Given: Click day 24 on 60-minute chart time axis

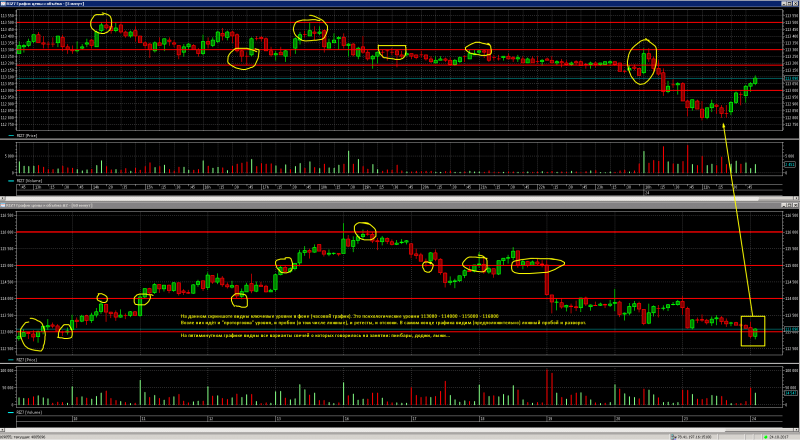Looking at the screenshot, I should click(x=753, y=419).
